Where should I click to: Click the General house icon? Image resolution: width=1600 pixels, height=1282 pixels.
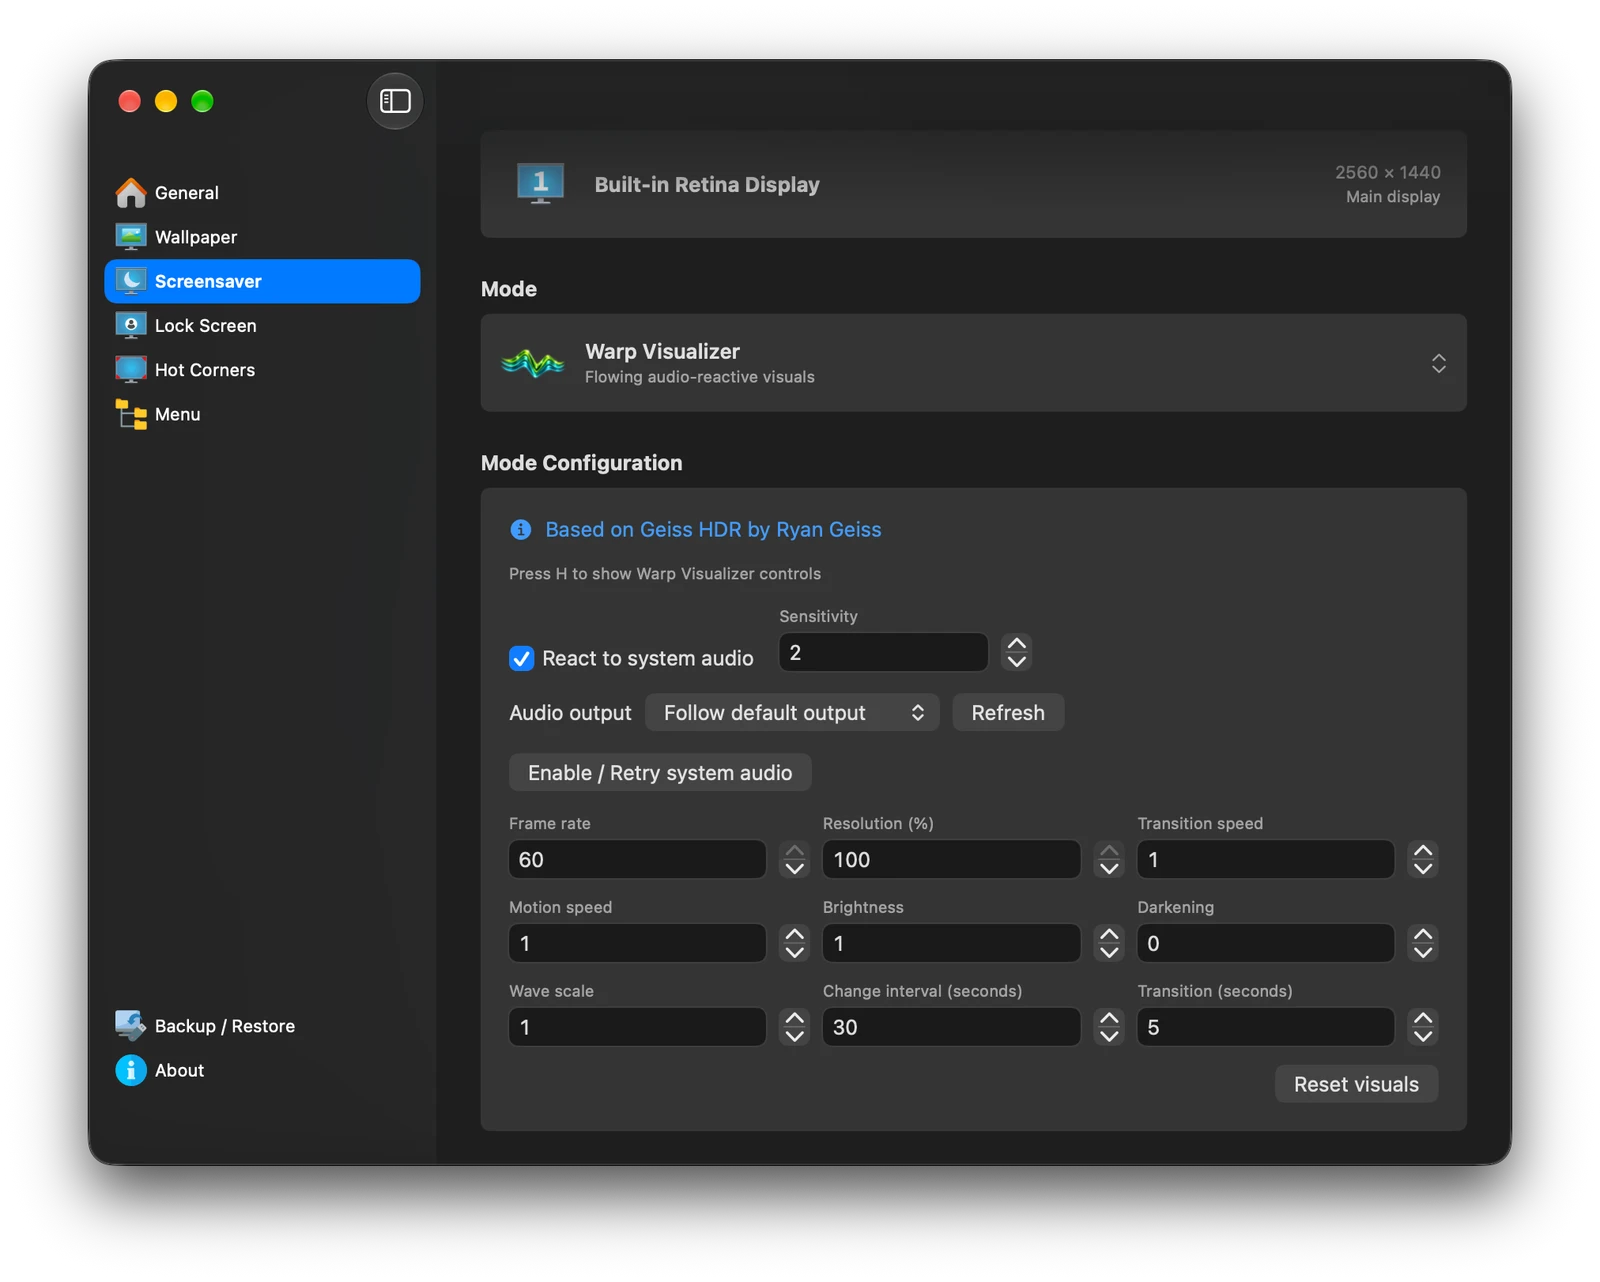click(131, 192)
